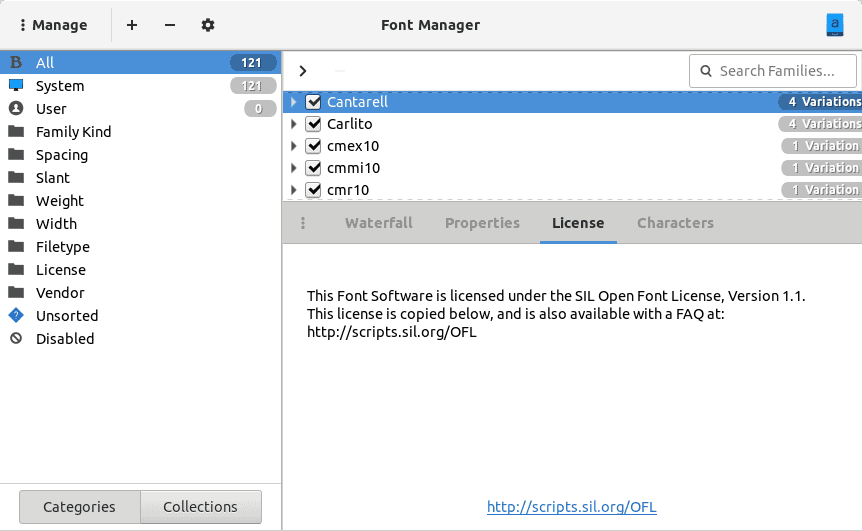Select the Disabled category in sidebar
This screenshot has width=862, height=531.
point(65,339)
